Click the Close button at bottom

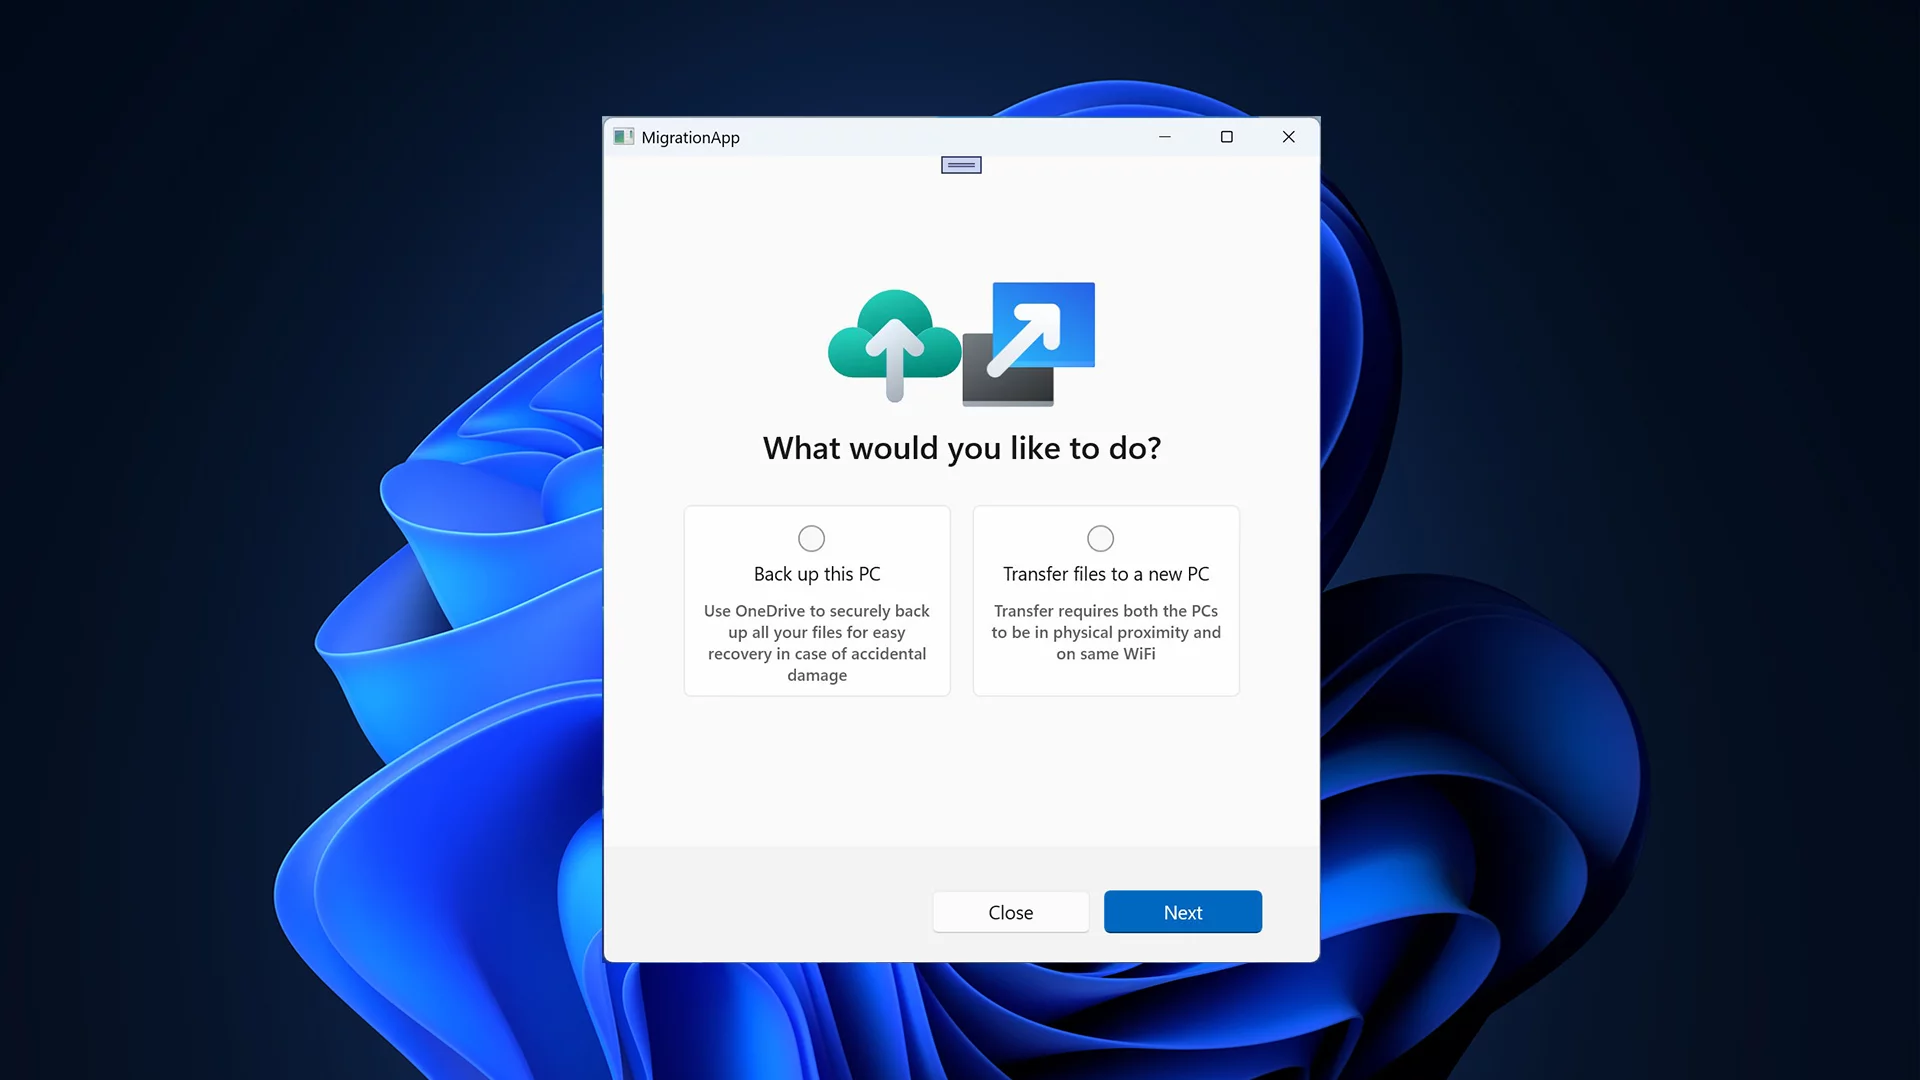coord(1011,912)
